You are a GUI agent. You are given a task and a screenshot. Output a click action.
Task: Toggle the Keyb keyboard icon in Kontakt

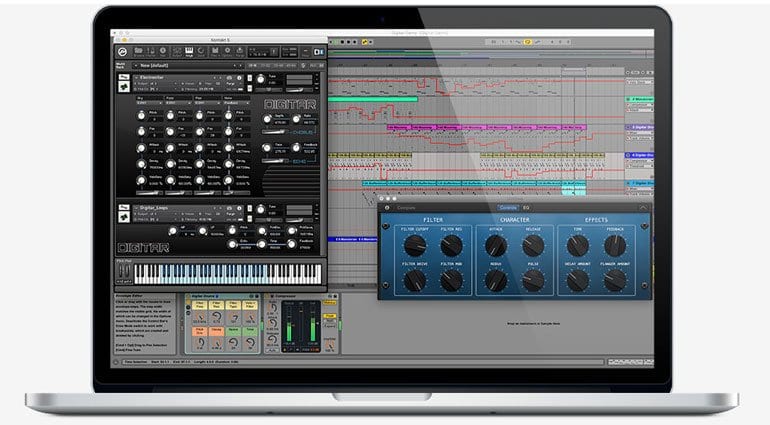pos(189,52)
